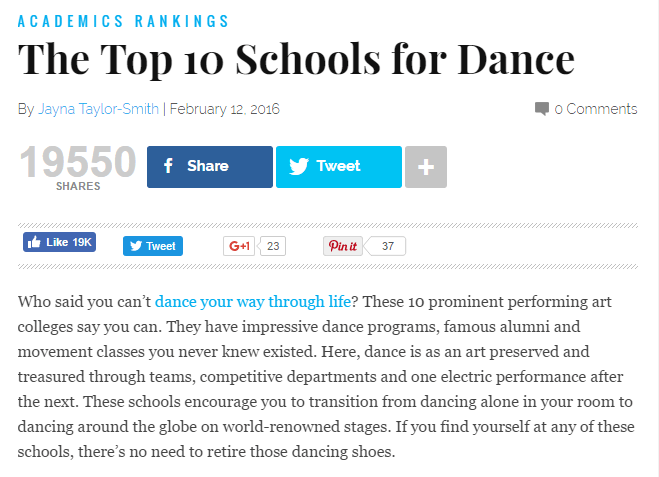Click the comment bubble icon
659x477 pixels.
click(542, 109)
